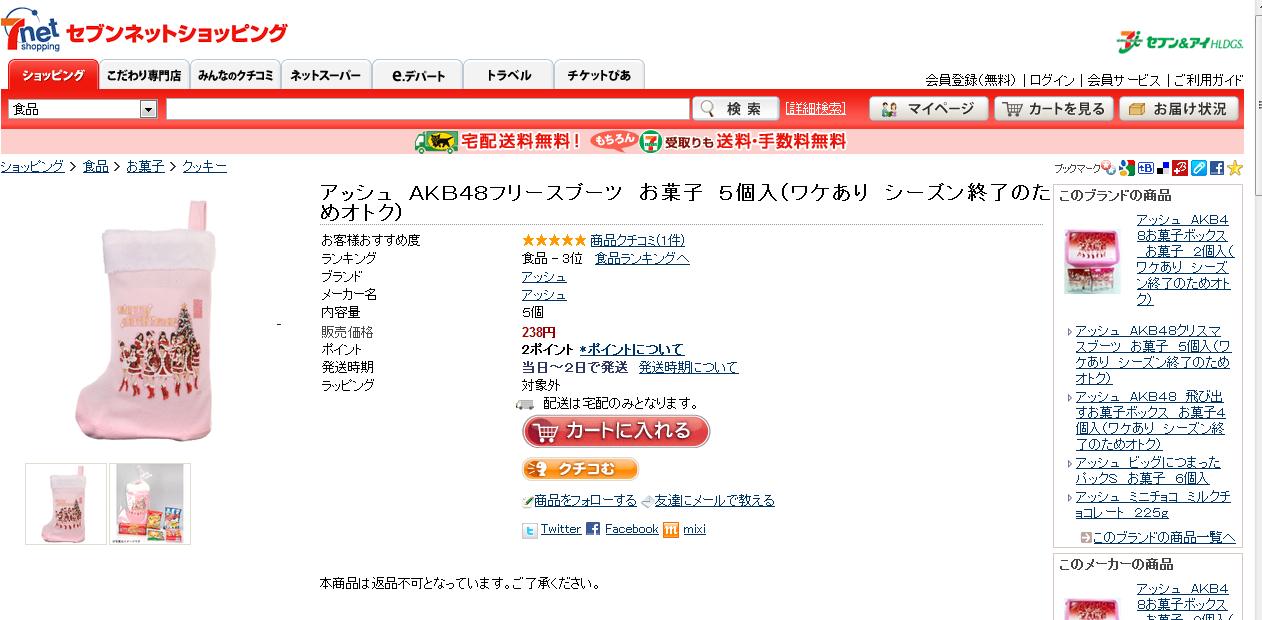1262x620 pixels.
Task: Click the Facebook icon in the bookmark row
Action: coord(1216,168)
